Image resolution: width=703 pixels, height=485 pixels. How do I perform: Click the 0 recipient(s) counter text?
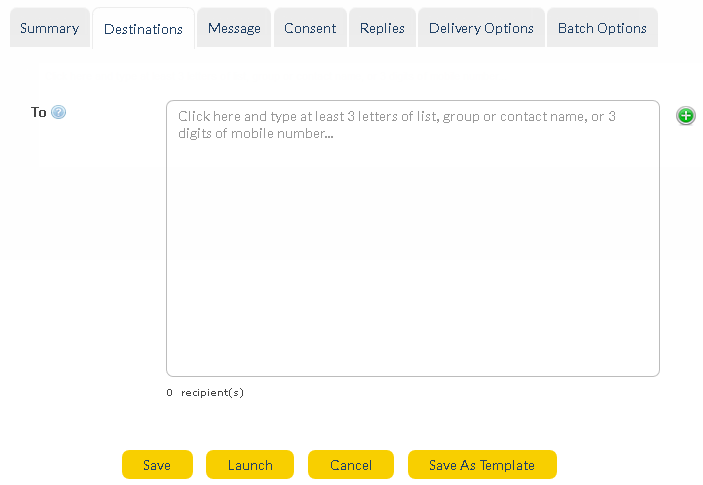205,393
